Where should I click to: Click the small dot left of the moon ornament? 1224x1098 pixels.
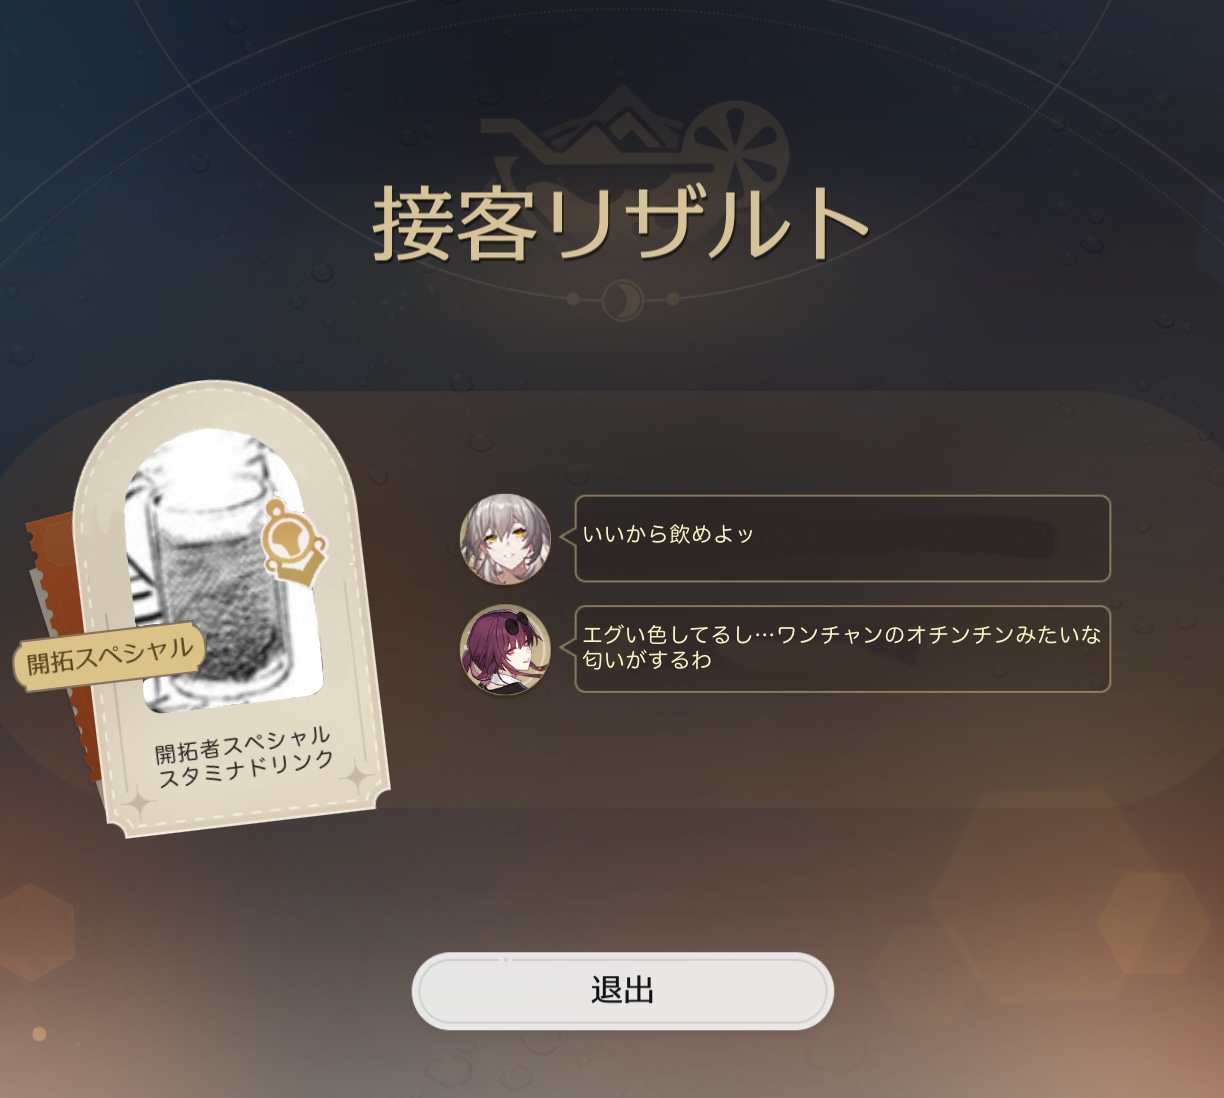(573, 299)
